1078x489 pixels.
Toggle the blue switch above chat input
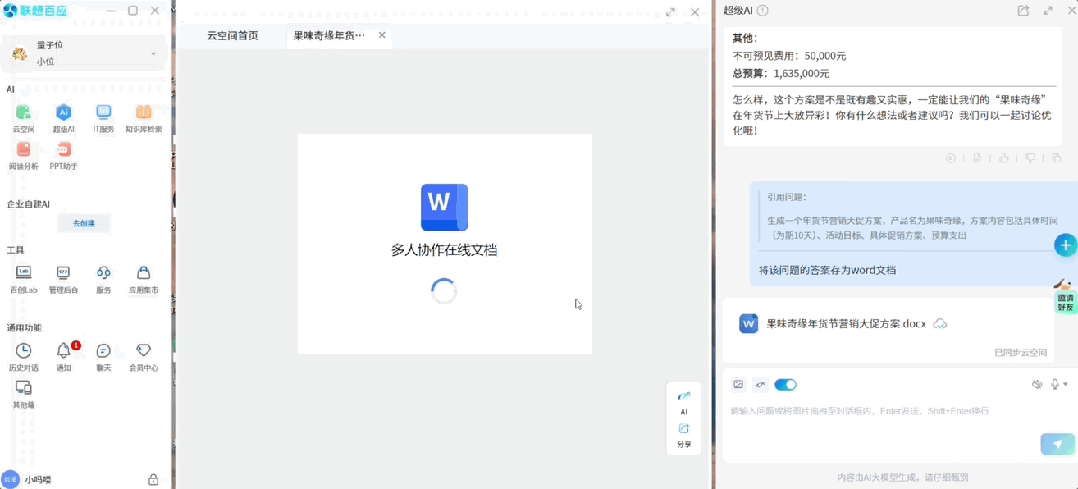785,385
